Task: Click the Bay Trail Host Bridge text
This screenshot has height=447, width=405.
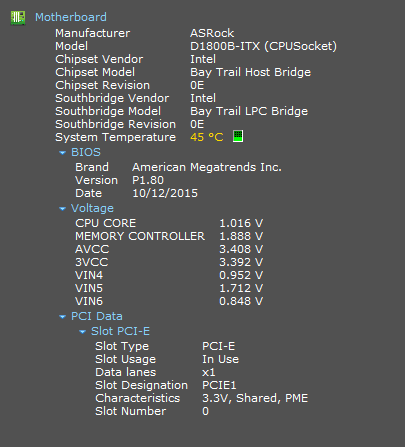Action: pos(250,72)
